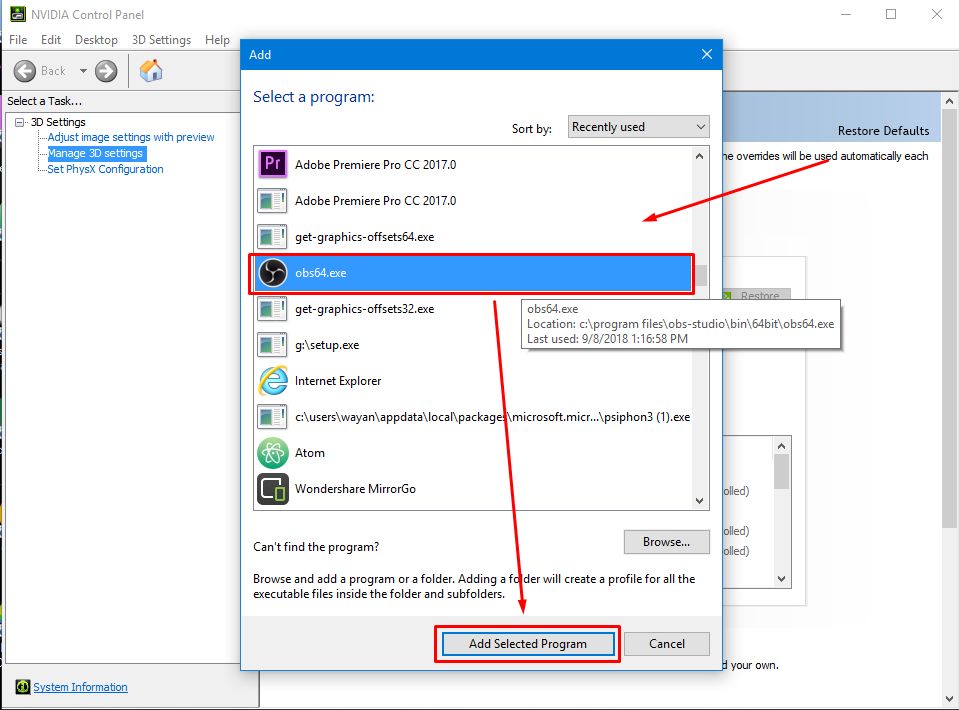Click the Wondershare MirrorGo icon
Image resolution: width=959 pixels, height=710 pixels.
[273, 489]
